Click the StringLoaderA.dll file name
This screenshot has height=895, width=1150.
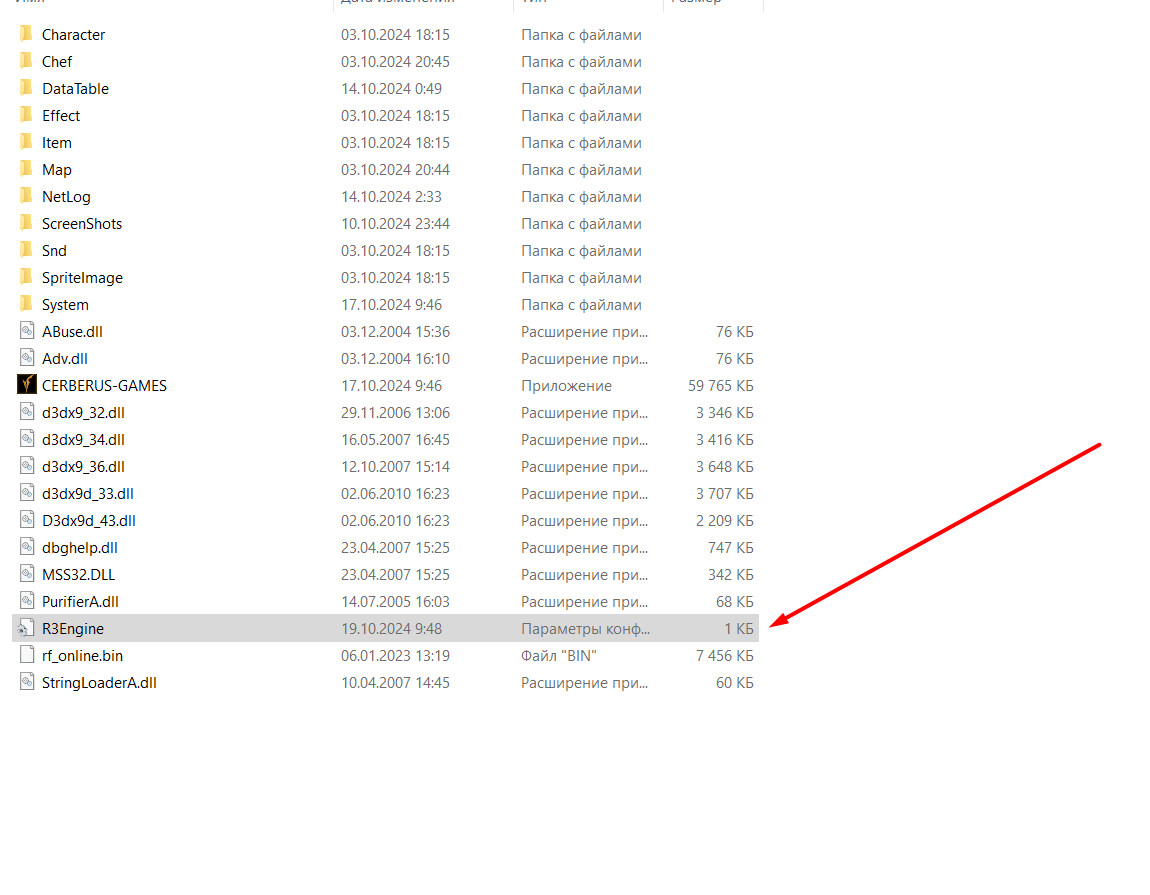[x=99, y=682]
